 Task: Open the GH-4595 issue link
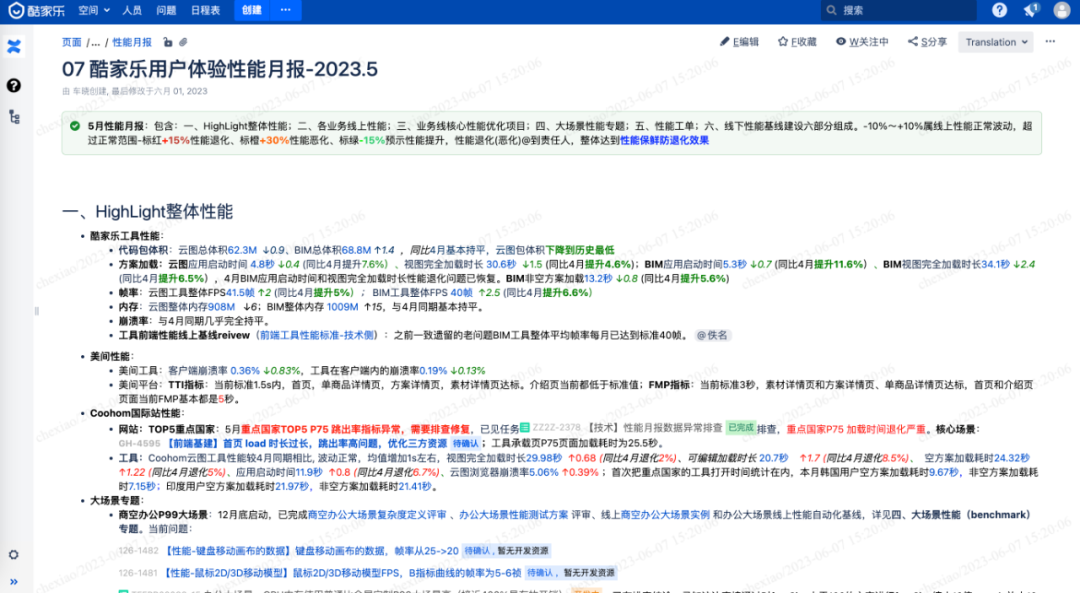(140, 444)
